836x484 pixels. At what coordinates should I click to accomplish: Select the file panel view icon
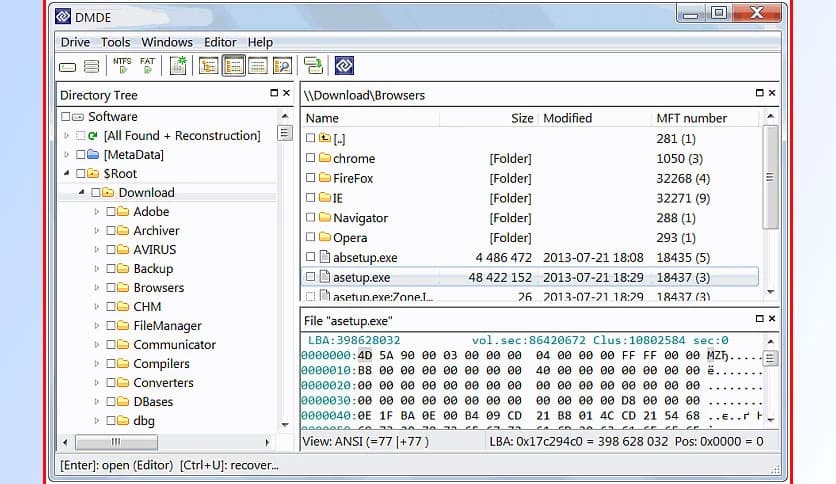click(x=233, y=66)
